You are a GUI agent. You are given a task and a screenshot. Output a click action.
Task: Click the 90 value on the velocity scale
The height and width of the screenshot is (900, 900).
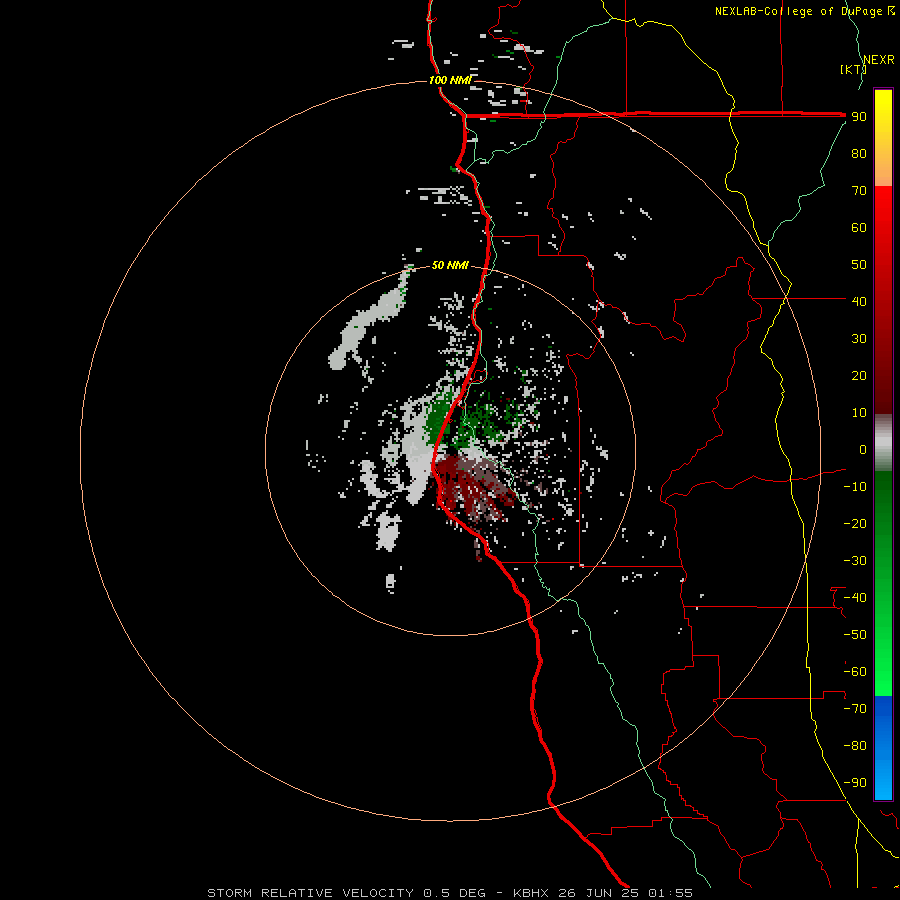click(x=859, y=117)
